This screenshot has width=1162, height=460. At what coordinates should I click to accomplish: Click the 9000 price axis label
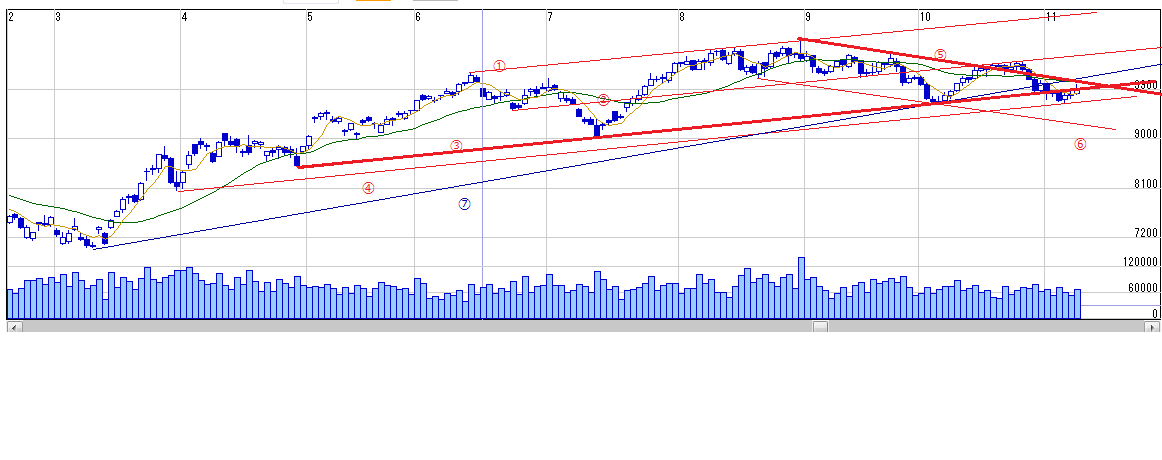pos(1145,134)
